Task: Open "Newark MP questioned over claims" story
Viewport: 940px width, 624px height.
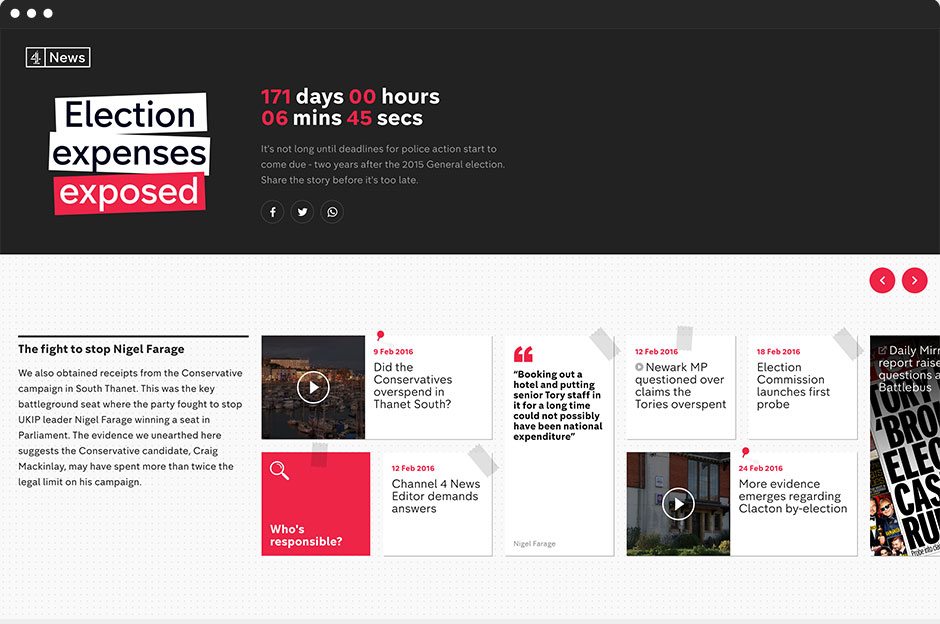Action: [x=680, y=387]
